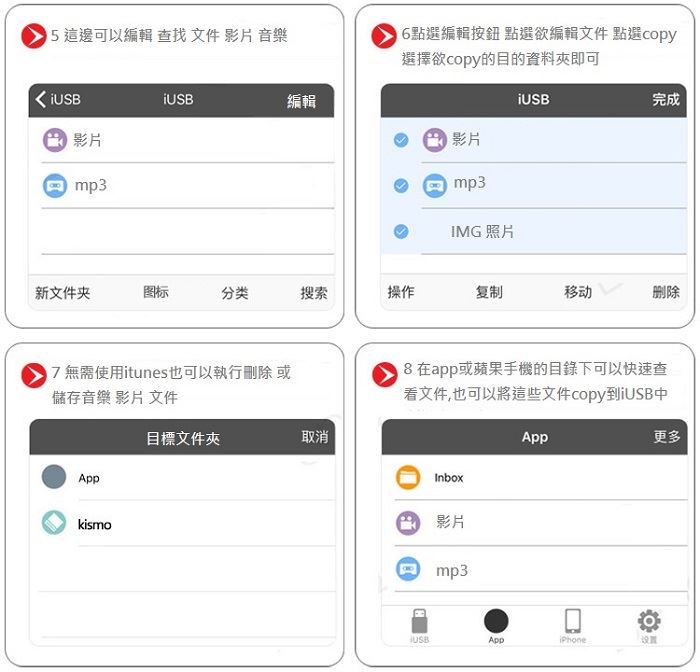
Task: Open the 更多 menu in the App header
Action: tap(667, 436)
